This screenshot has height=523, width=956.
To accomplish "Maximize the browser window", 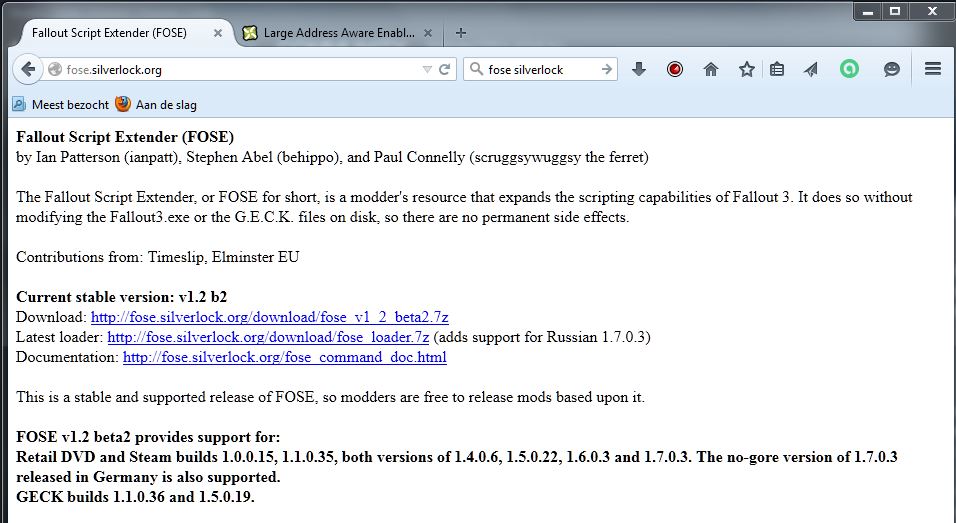I will point(894,12).
